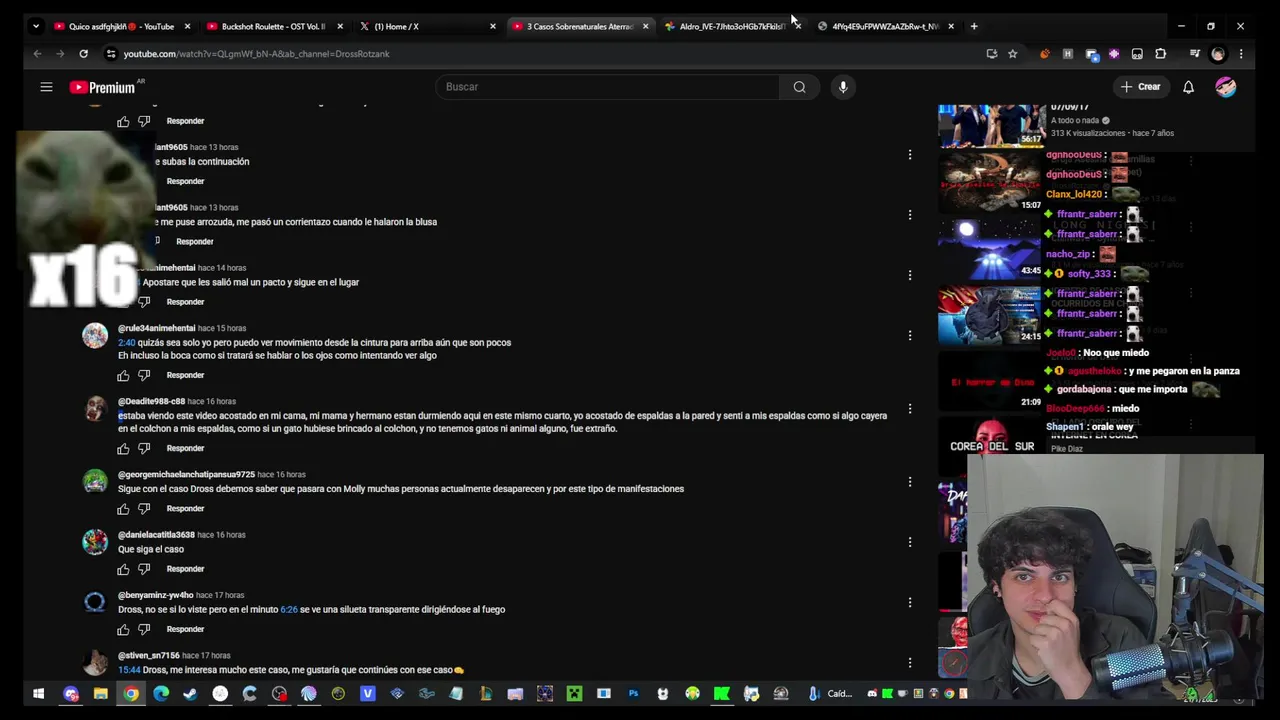This screenshot has height=720, width=1280.
Task: Switch to the 'Aldro_IVE' tab
Action: 732,26
